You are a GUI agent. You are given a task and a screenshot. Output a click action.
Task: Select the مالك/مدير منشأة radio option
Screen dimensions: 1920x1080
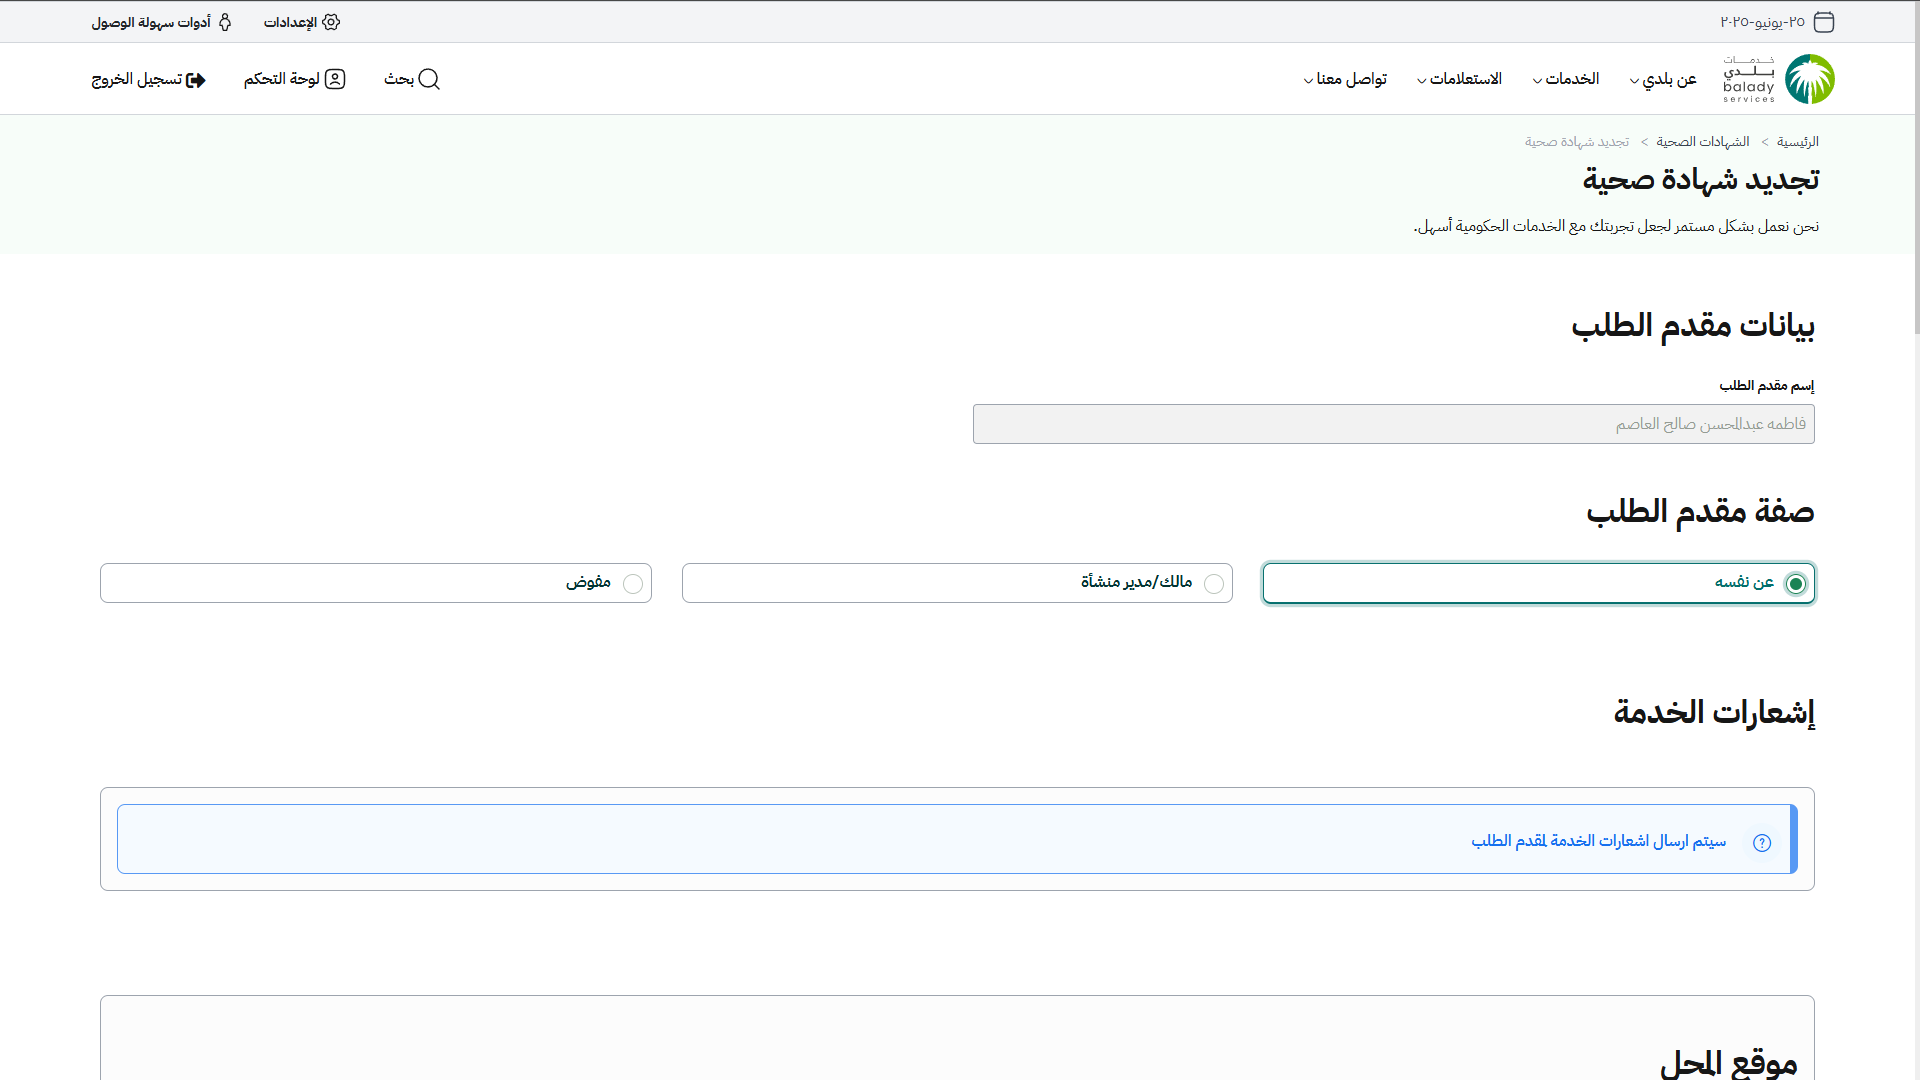1214,584
